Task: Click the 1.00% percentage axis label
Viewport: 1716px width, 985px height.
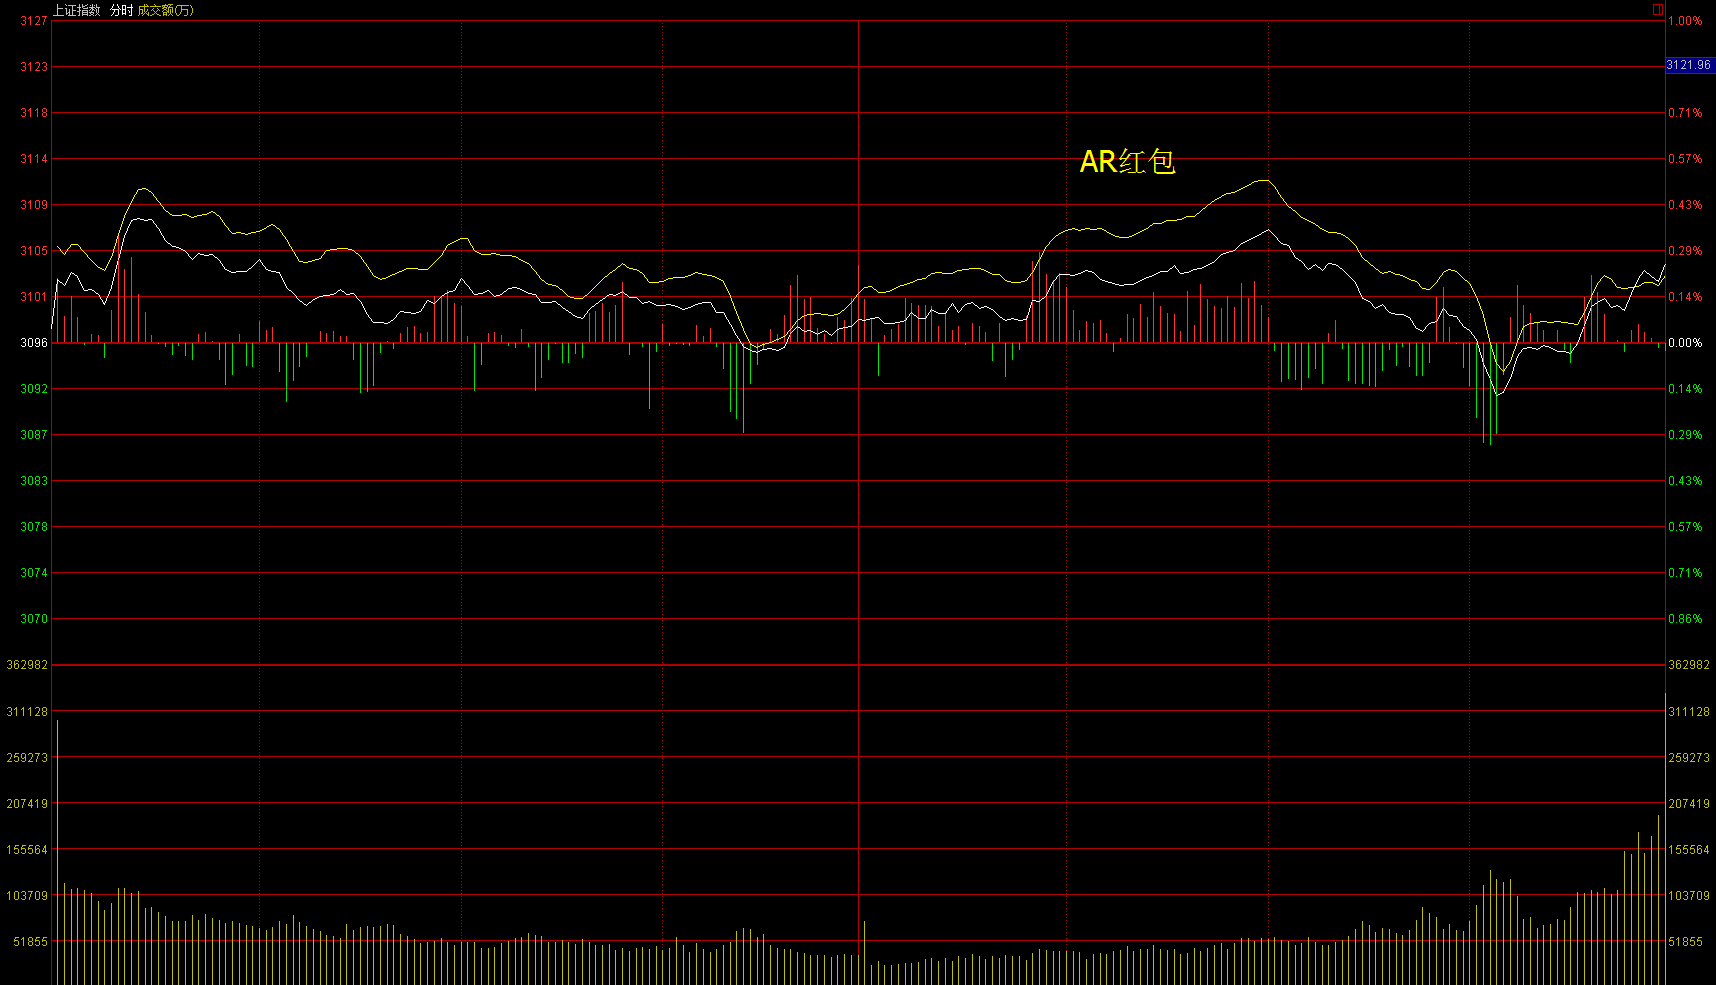Action: click(1685, 21)
